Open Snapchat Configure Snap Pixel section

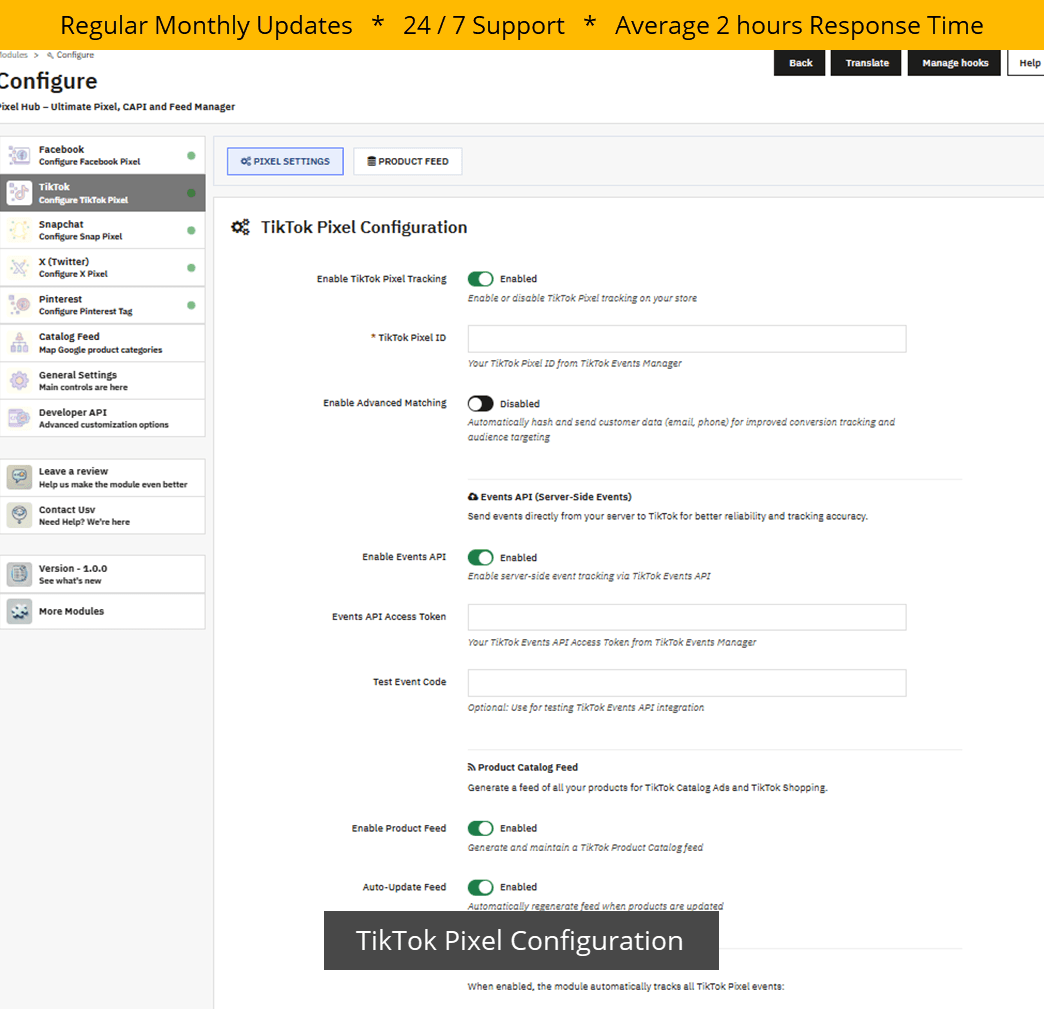103,230
